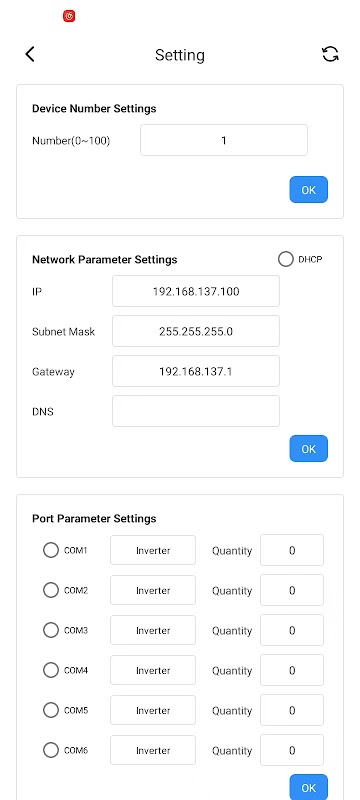This screenshot has height=800, width=360.
Task: Confirm Network Parameter Settings with OK
Action: pos(308,448)
